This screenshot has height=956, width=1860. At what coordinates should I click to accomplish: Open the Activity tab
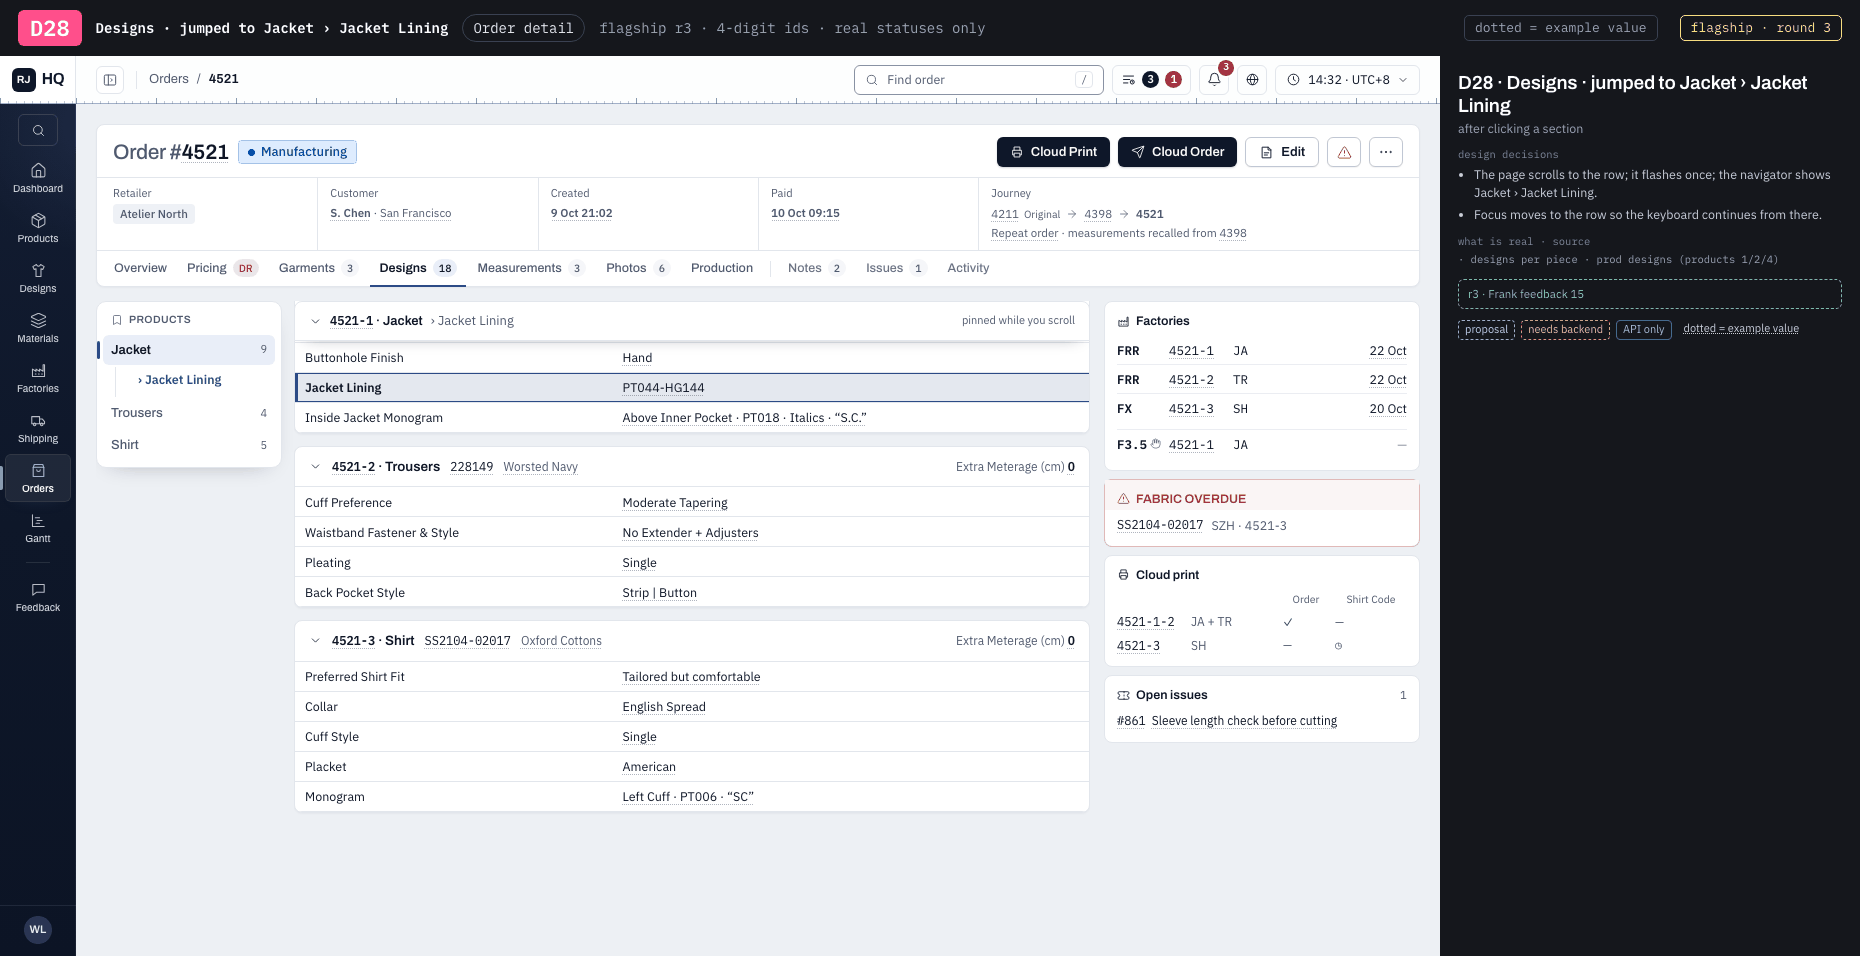click(x=968, y=268)
